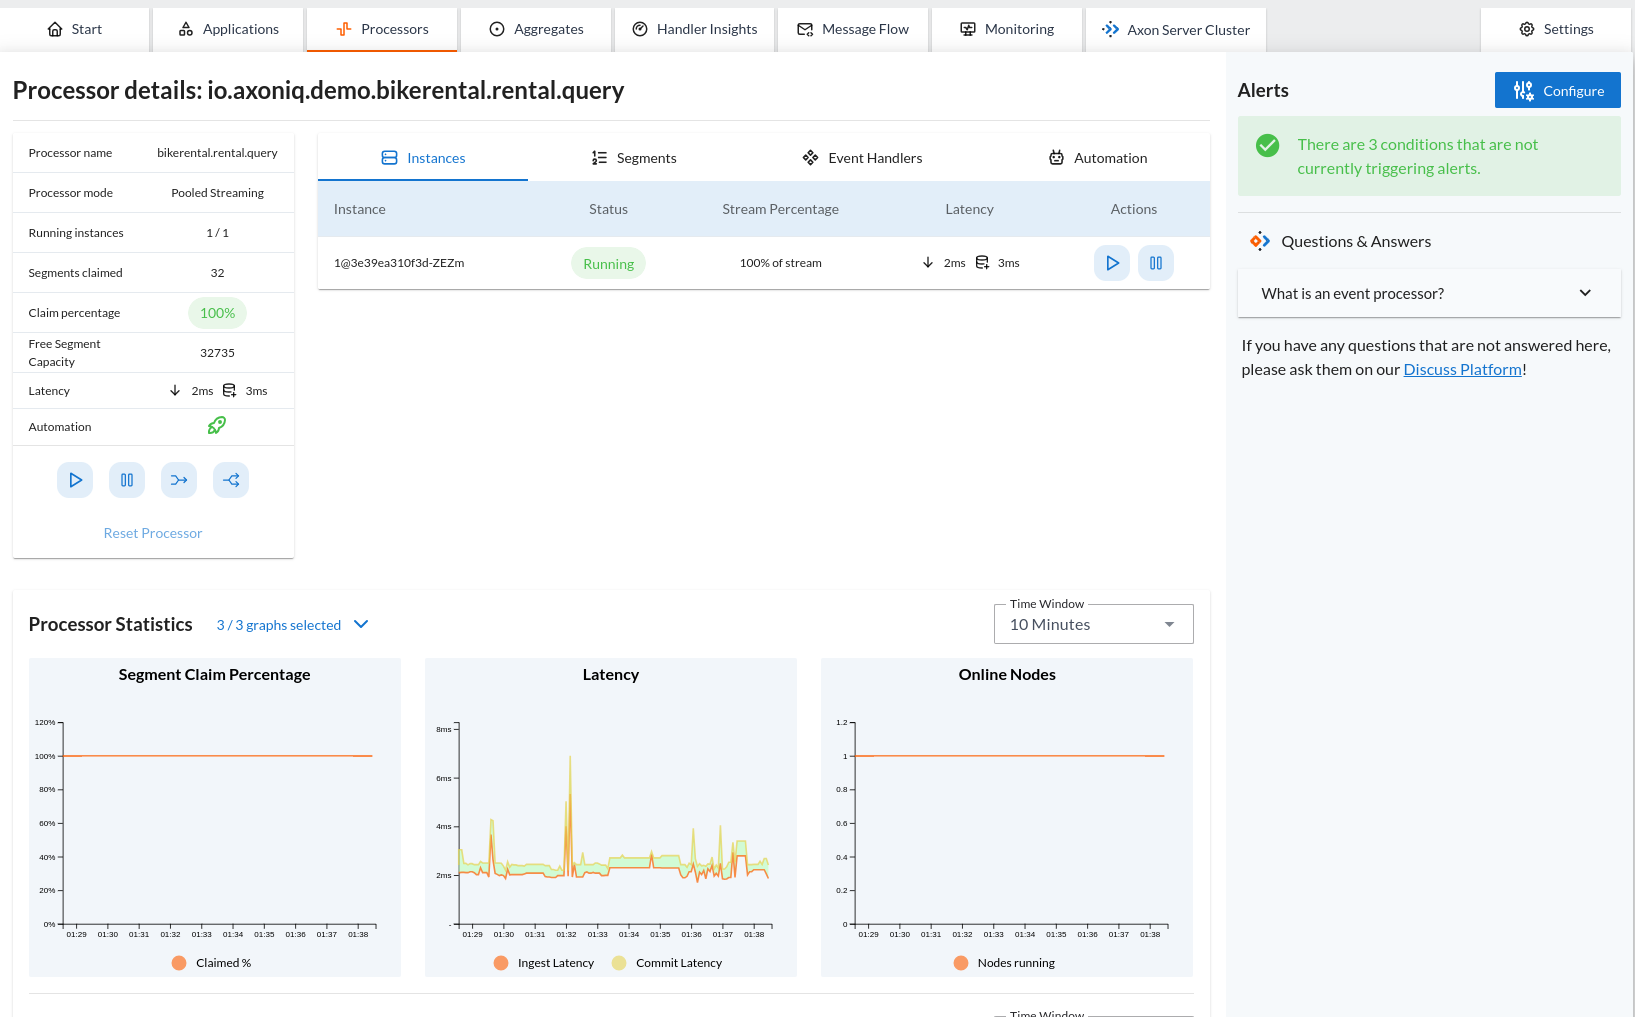The image size is (1635, 1017).
Task: Click the Segment Claim Percentage chart
Action: tap(215, 817)
